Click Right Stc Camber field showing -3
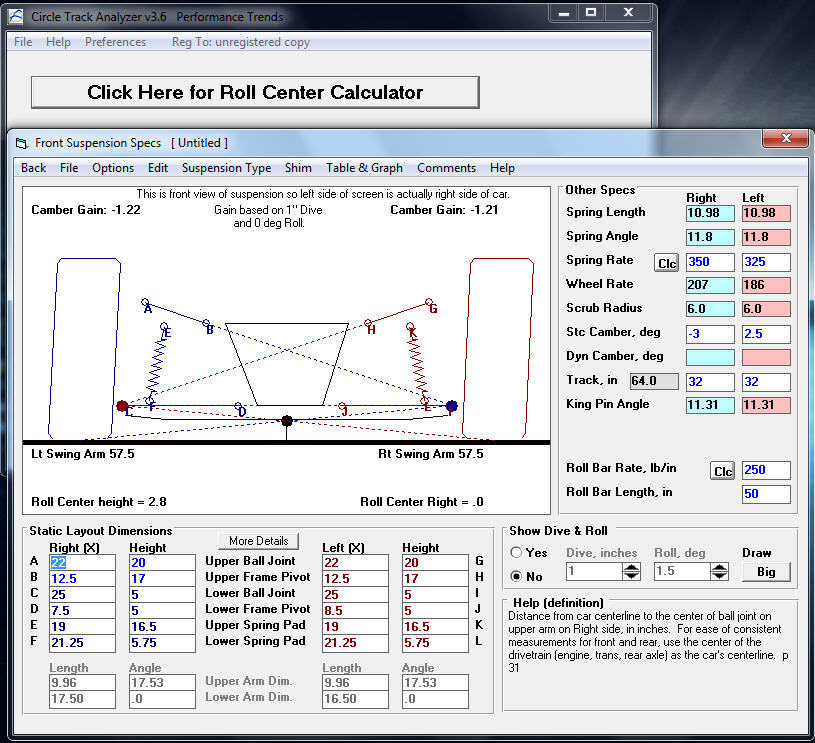This screenshot has width=815, height=743. pos(710,334)
